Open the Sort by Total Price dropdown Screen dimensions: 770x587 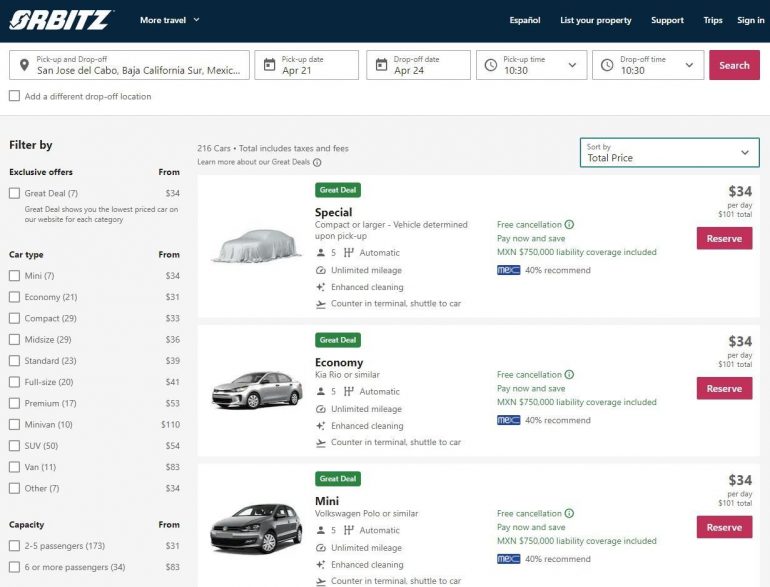tap(669, 153)
